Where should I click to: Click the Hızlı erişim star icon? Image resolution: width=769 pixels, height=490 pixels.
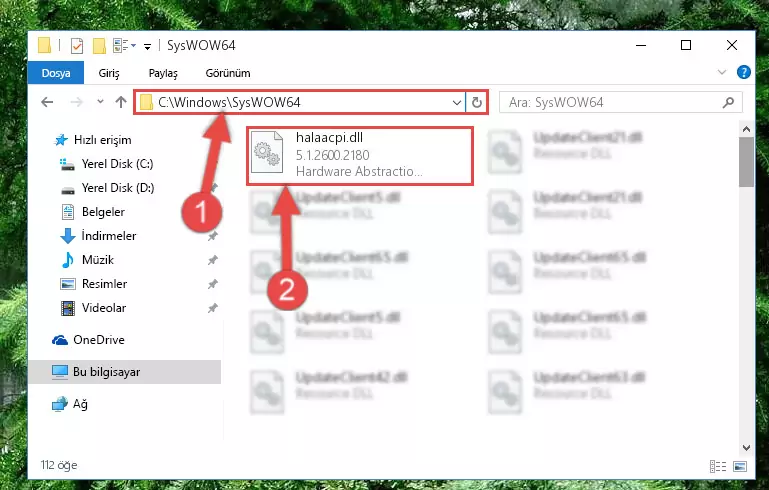61,140
